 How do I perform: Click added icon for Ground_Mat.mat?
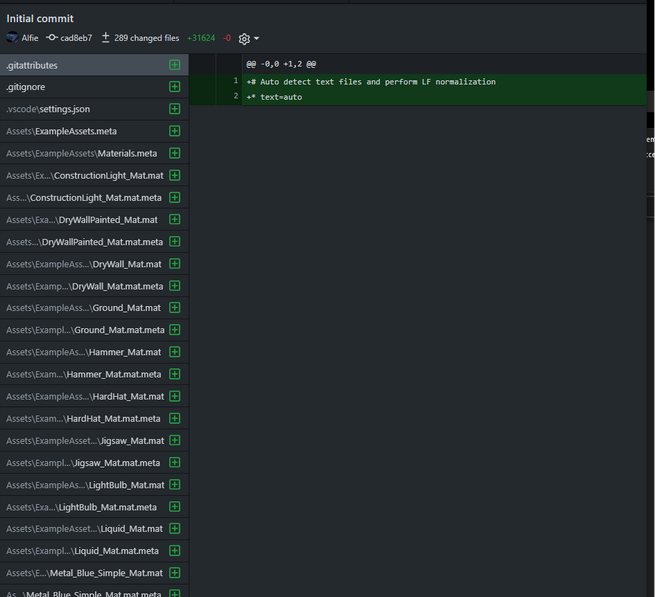175,308
